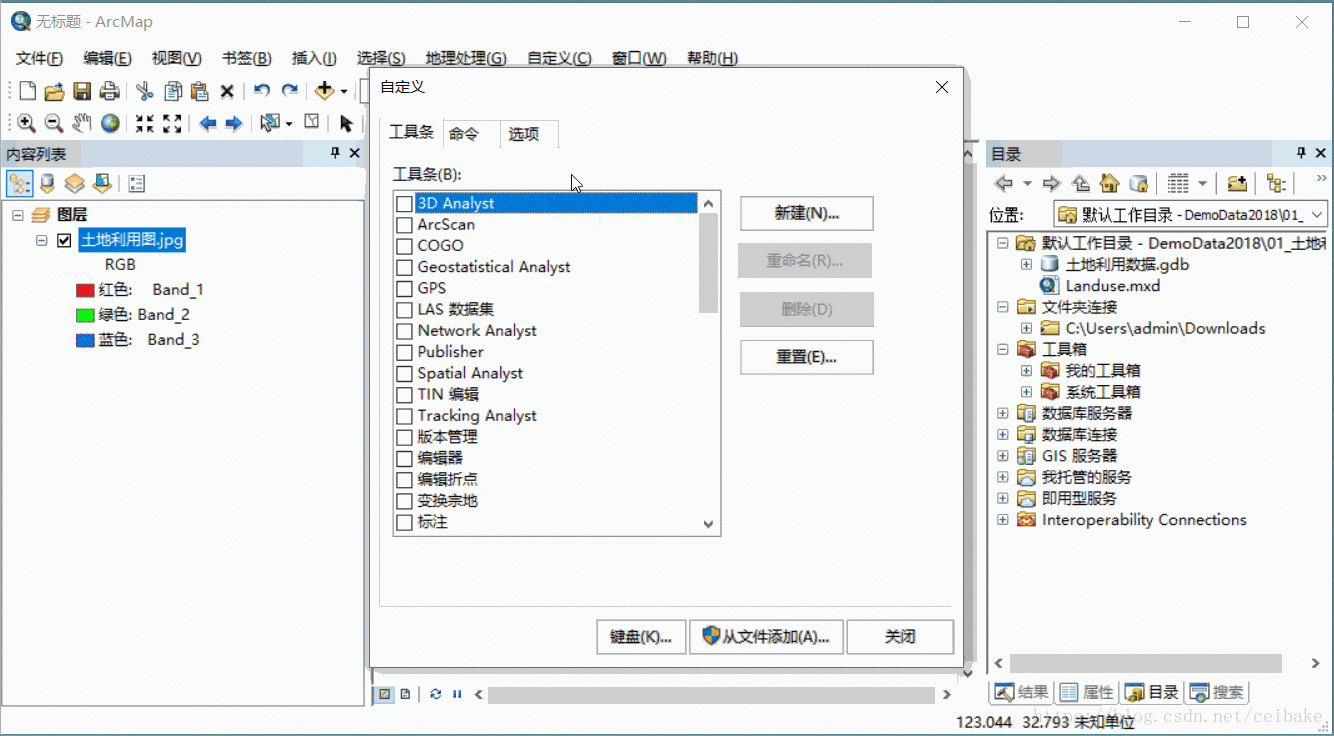
Task: Choose the Select Elements black pointer tool
Action: click(346, 123)
